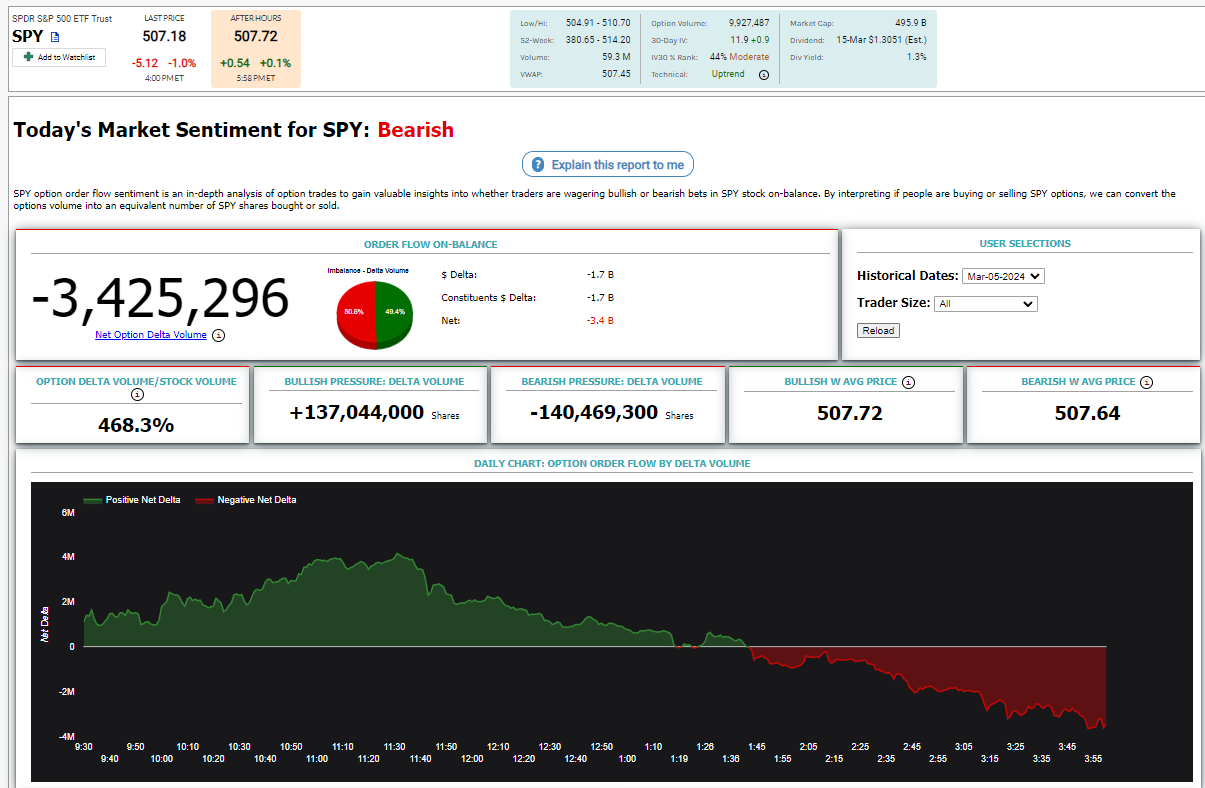Click the Bearish sentiment heading word
The width and height of the screenshot is (1205, 788).
coord(416,130)
